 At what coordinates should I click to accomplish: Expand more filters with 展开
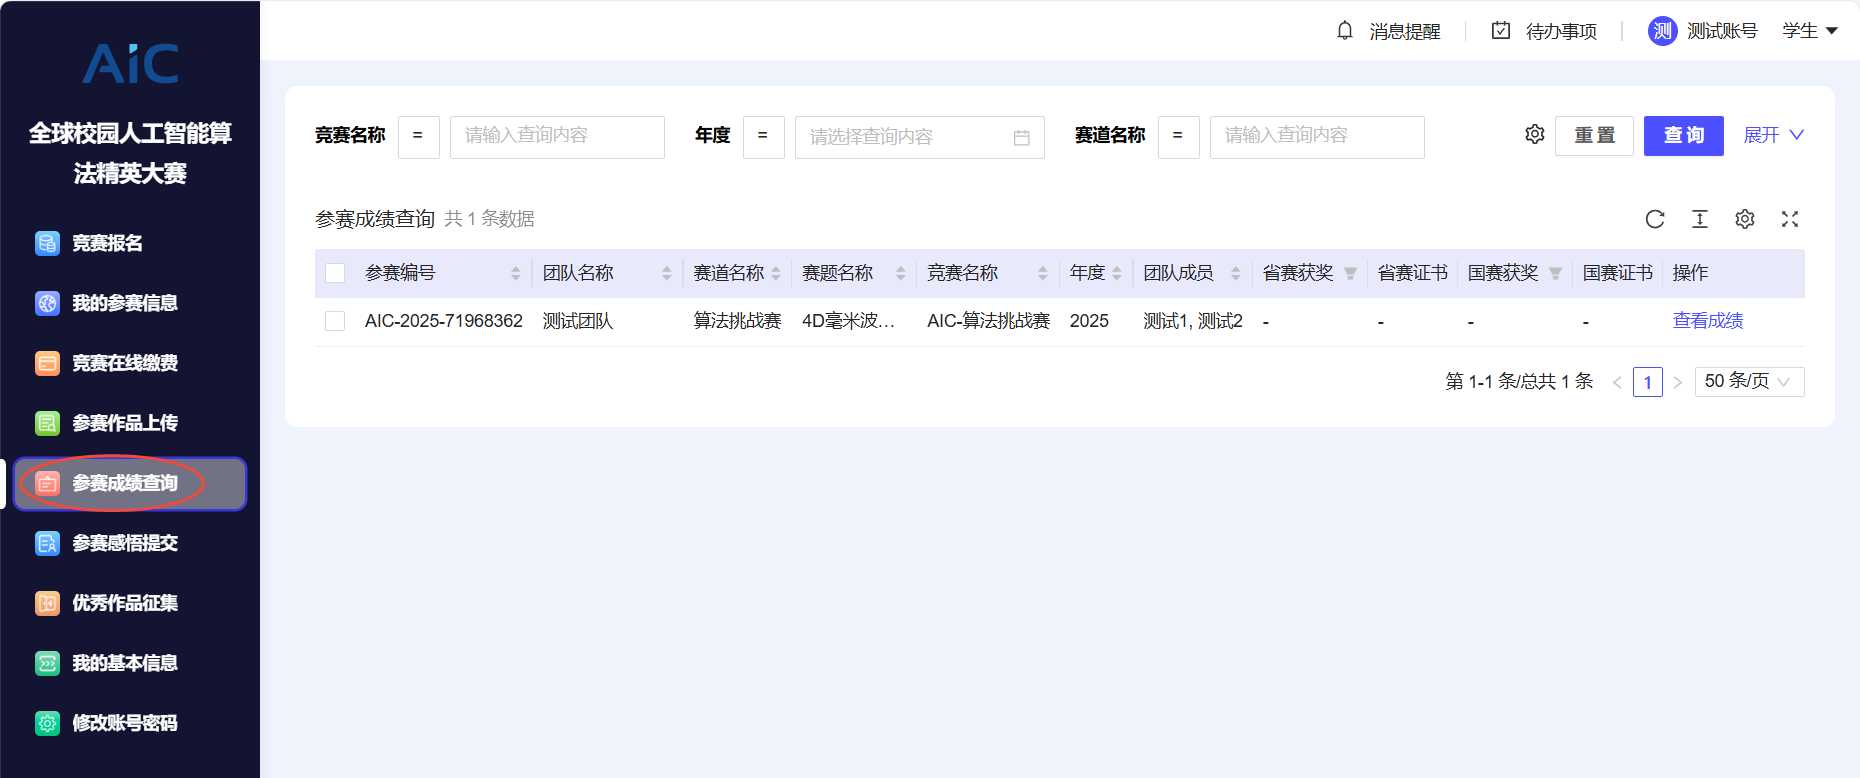point(1773,135)
